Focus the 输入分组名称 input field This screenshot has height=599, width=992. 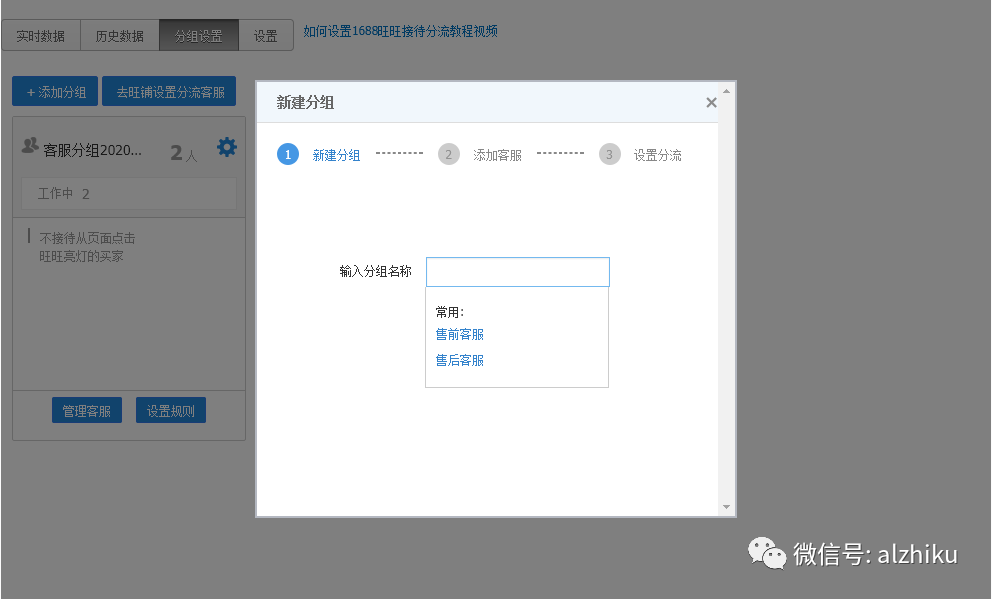518,272
